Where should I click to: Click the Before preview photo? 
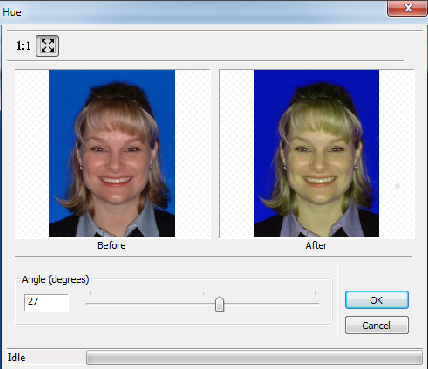(x=112, y=153)
